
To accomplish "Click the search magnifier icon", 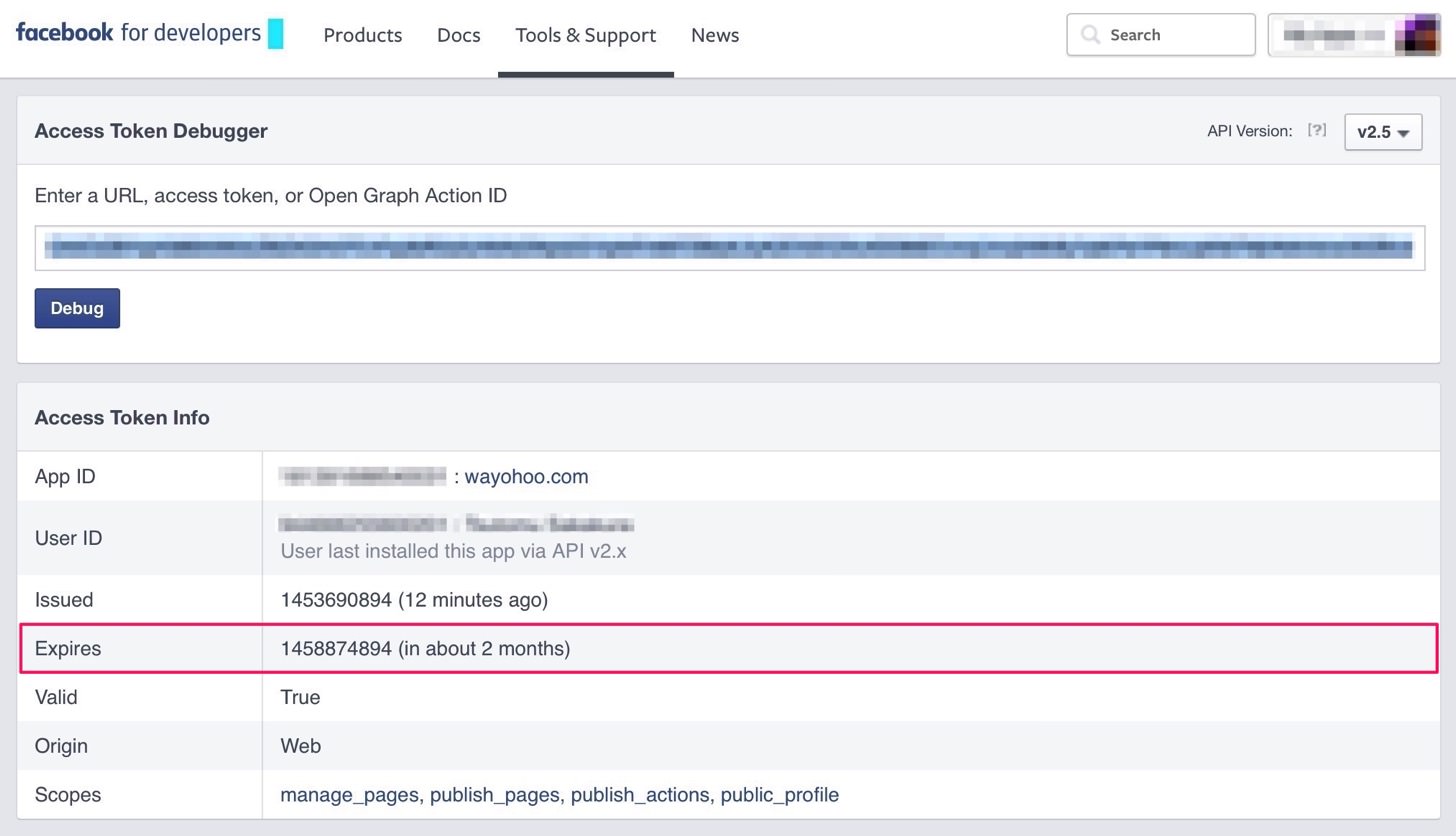I will (1090, 35).
